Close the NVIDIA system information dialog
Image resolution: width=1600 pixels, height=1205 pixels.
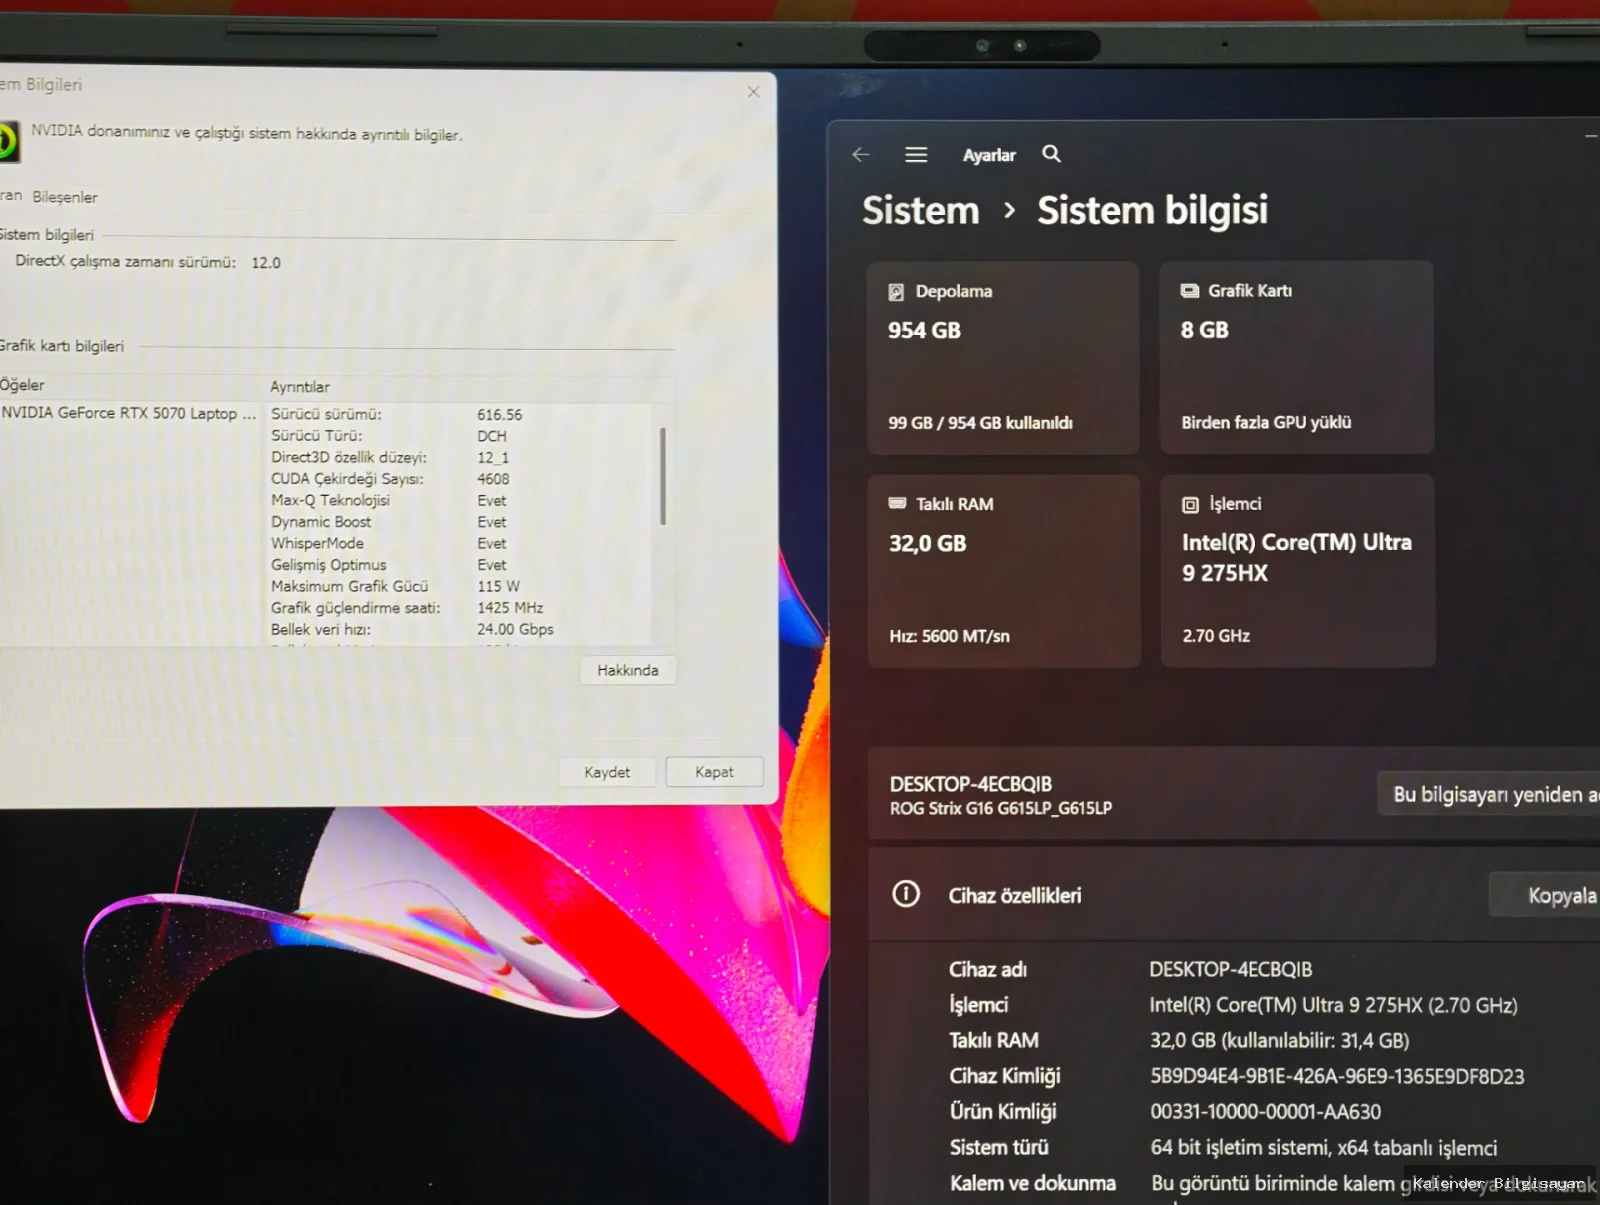click(x=753, y=91)
